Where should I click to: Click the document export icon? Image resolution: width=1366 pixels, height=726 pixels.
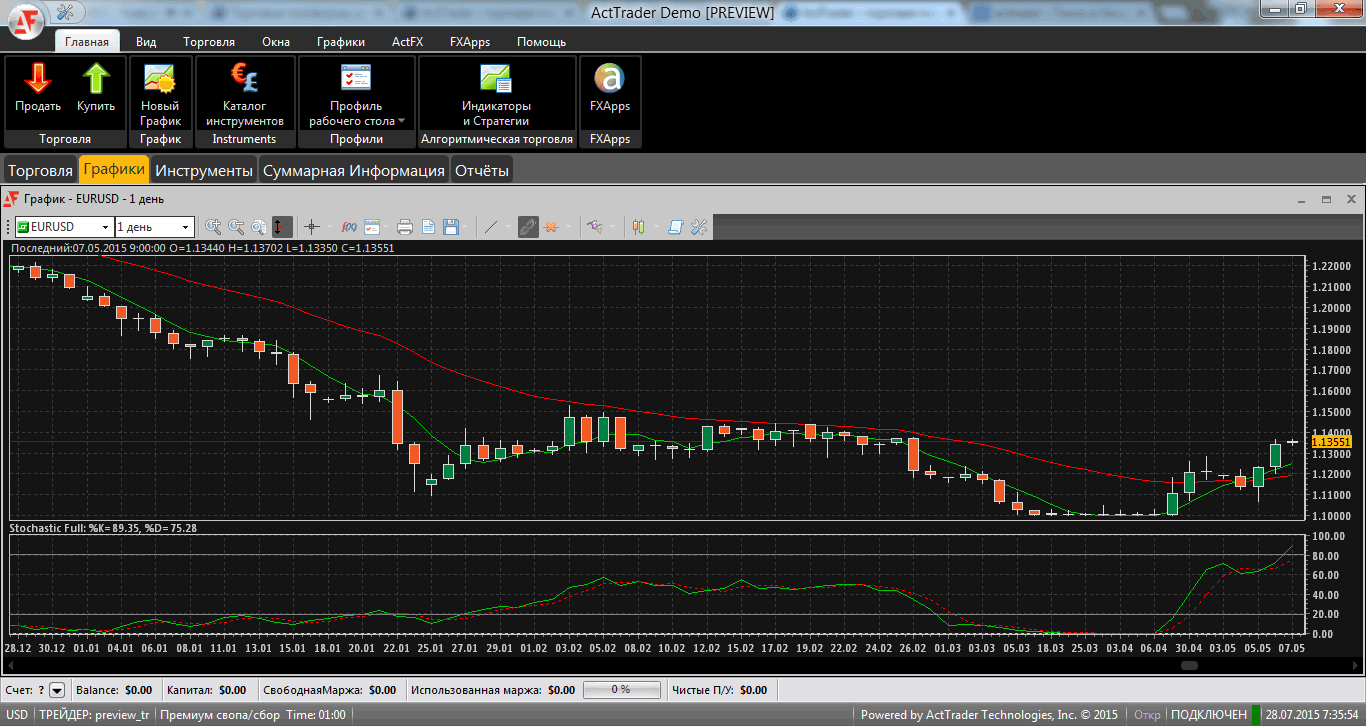pyautogui.click(x=428, y=227)
